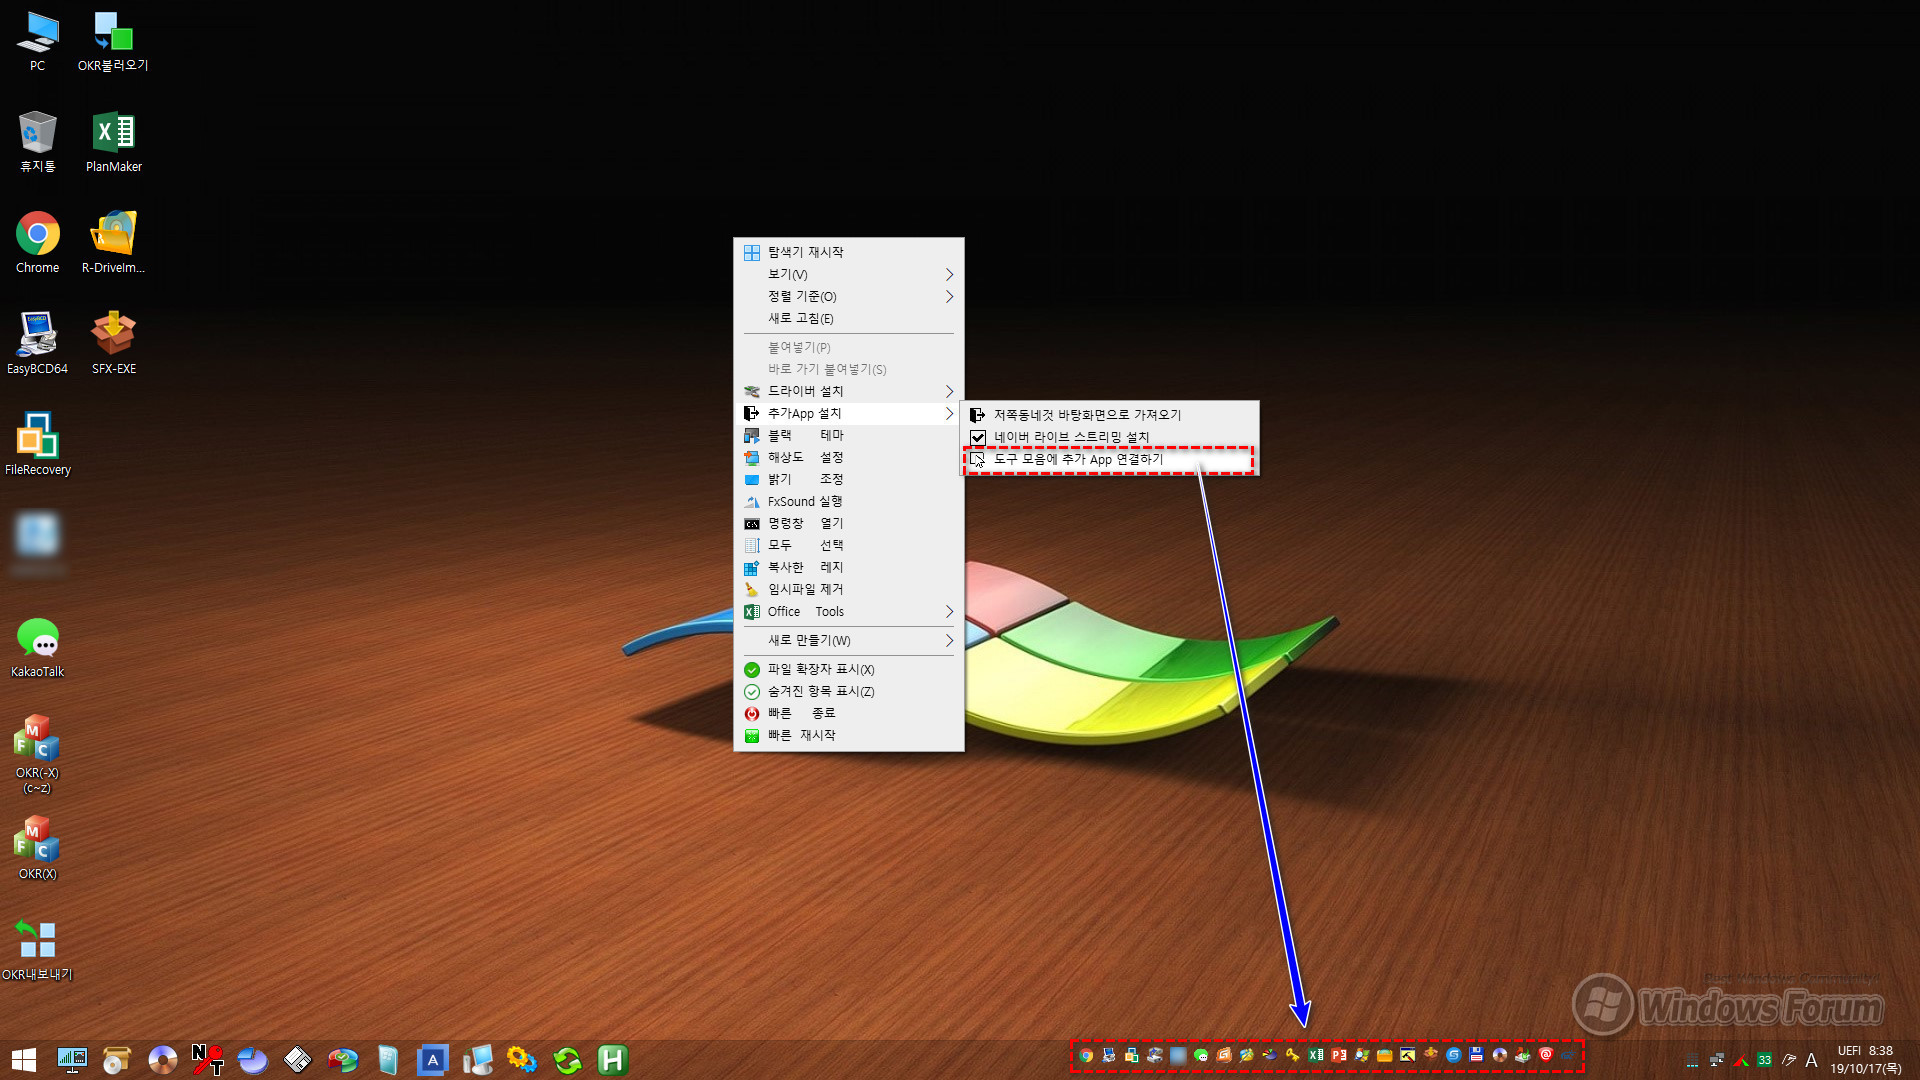1920x1080 pixels.
Task: Expand the 추가App 설치 submenu arrow
Action: coord(949,413)
